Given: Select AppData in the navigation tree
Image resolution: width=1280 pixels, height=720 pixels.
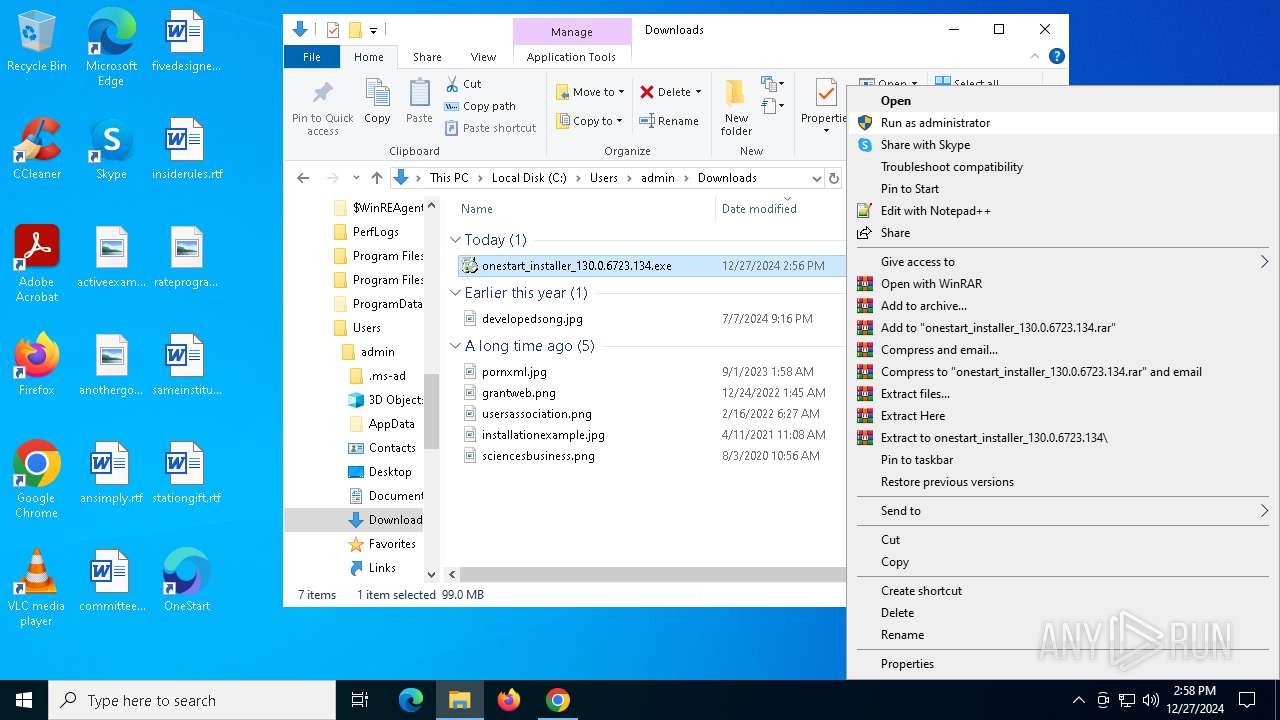Looking at the screenshot, I should pos(391,424).
